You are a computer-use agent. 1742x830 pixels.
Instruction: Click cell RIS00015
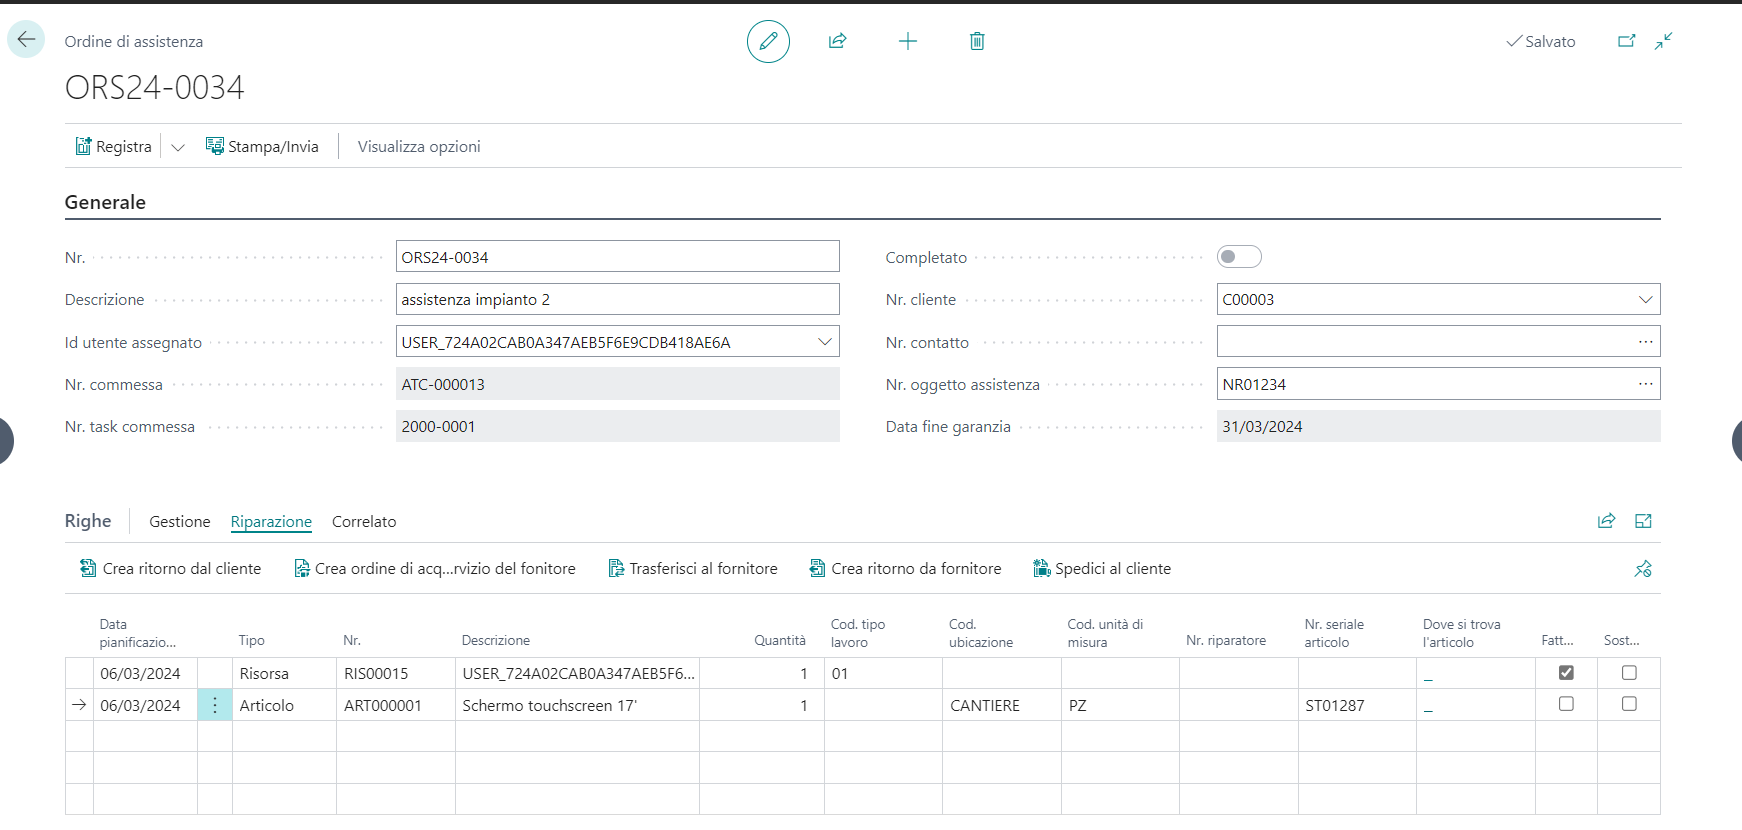tap(396, 673)
